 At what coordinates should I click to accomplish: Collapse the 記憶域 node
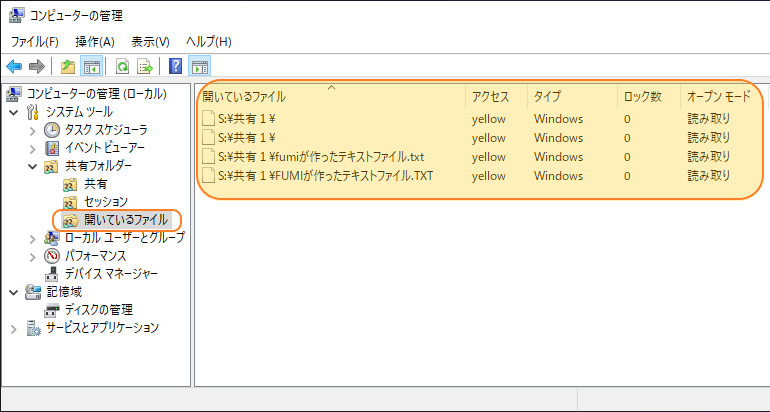[x=14, y=292]
